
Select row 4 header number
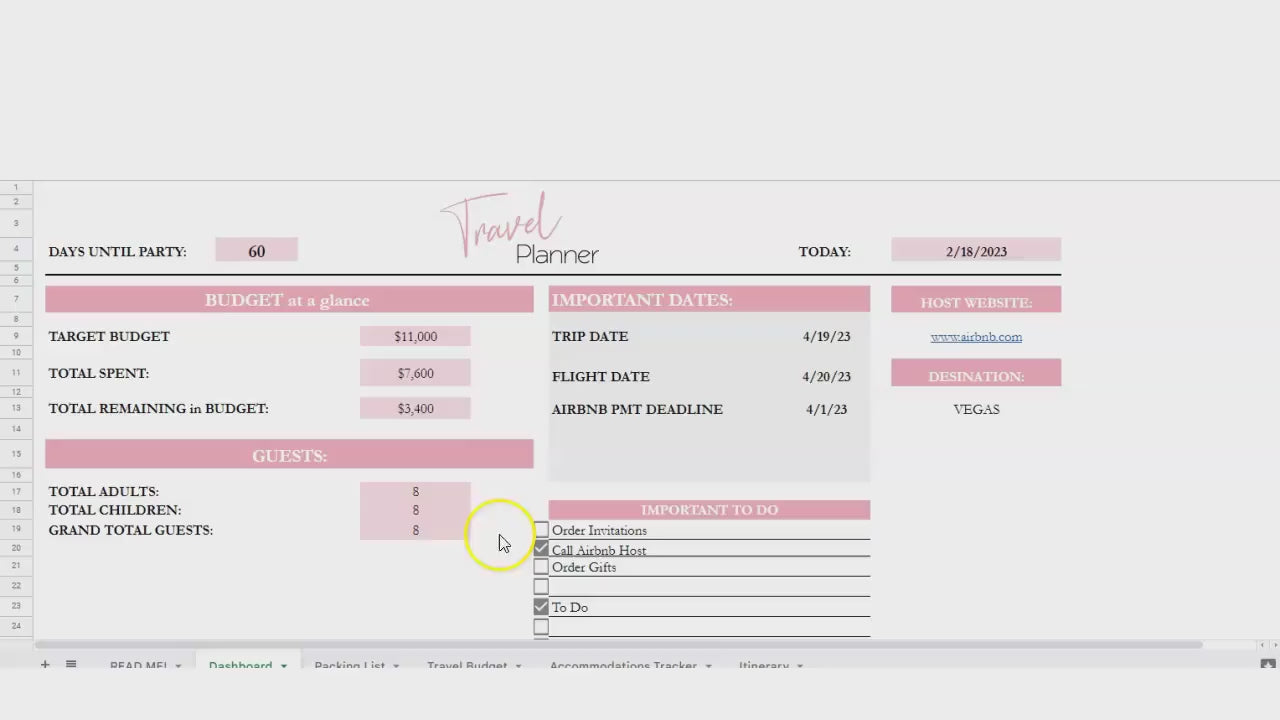[x=16, y=249]
